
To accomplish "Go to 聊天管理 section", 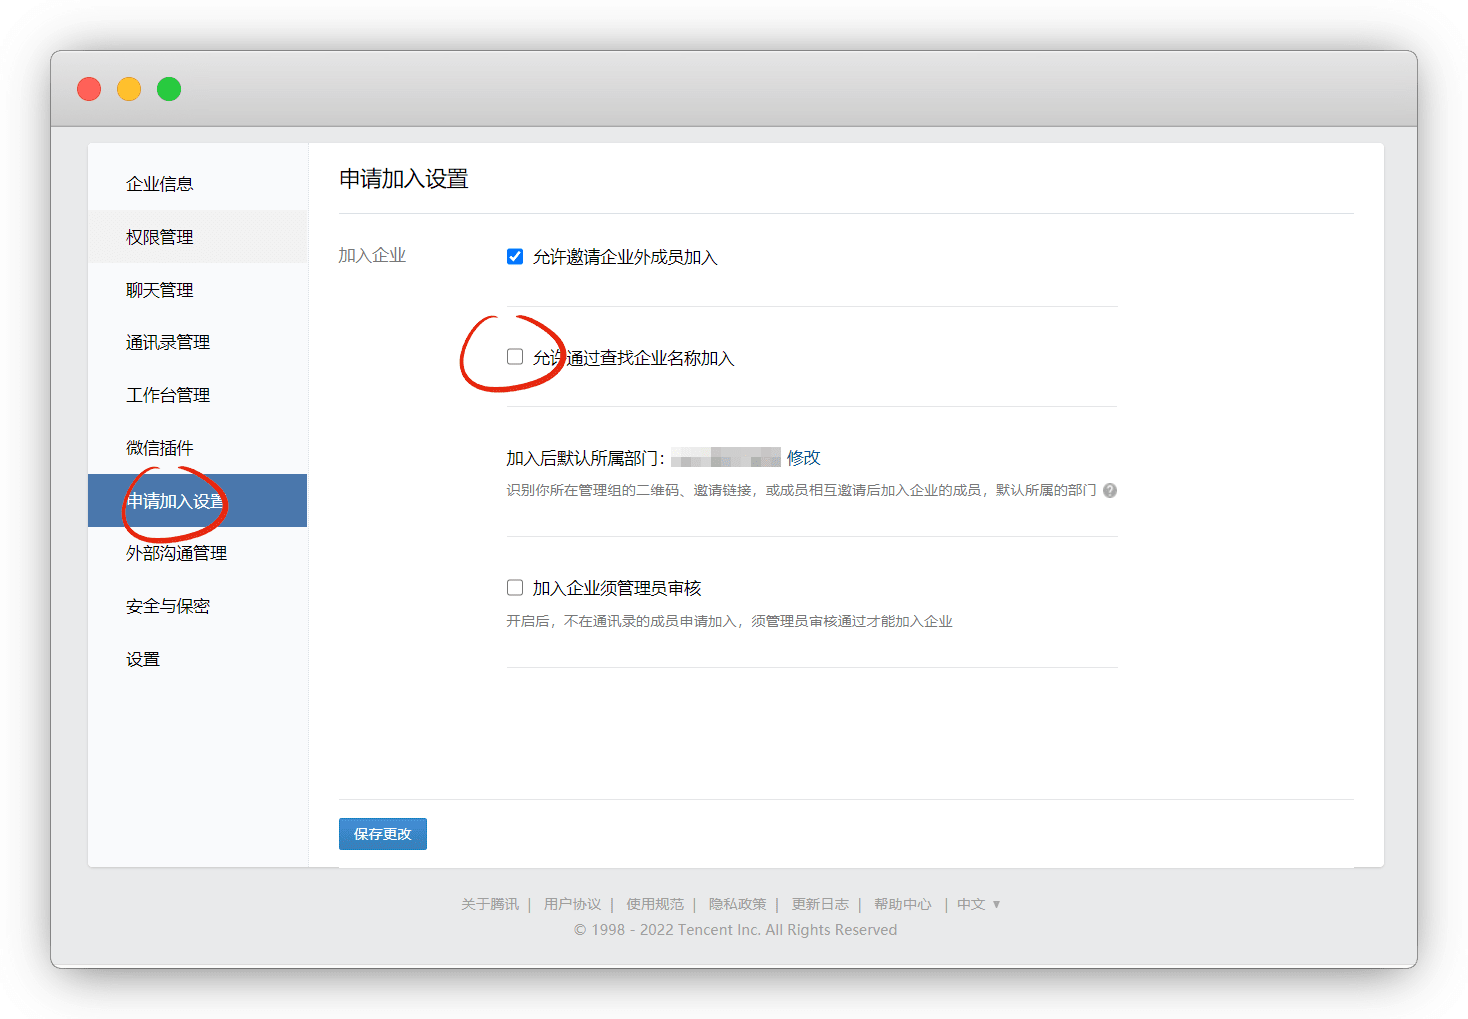I will click(x=160, y=290).
